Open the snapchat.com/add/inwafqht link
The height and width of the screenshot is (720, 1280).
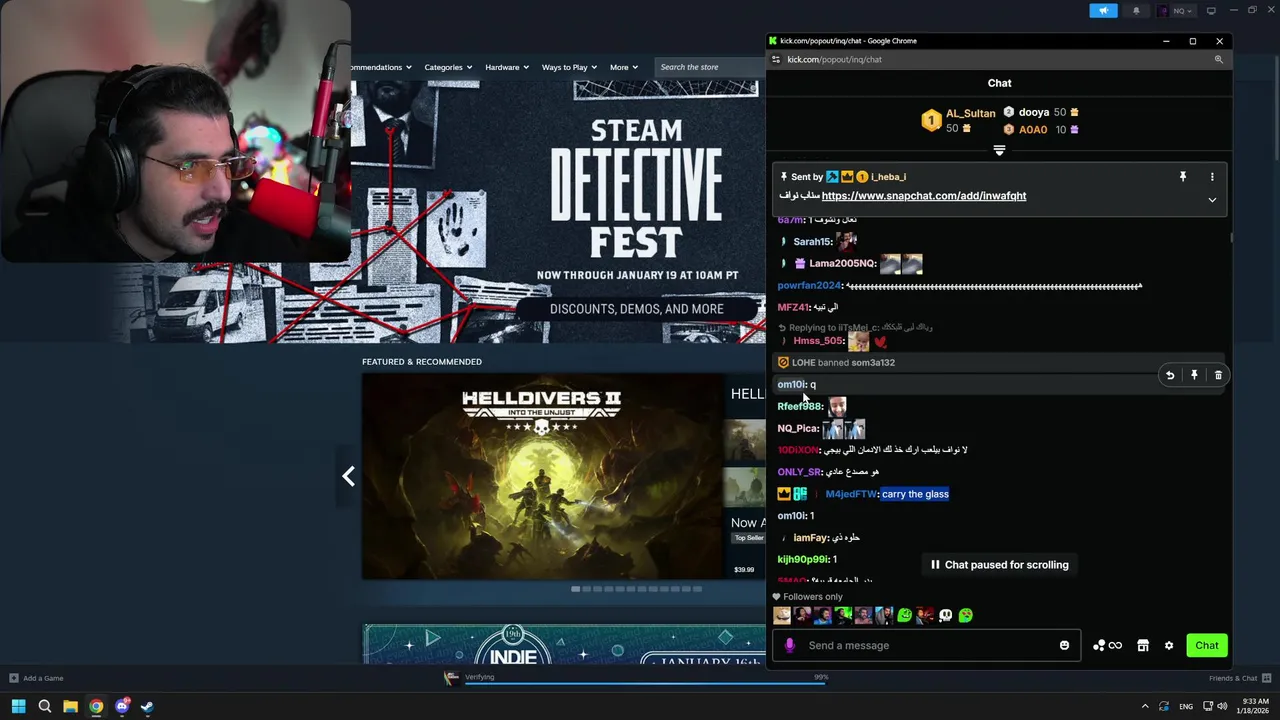(x=923, y=196)
